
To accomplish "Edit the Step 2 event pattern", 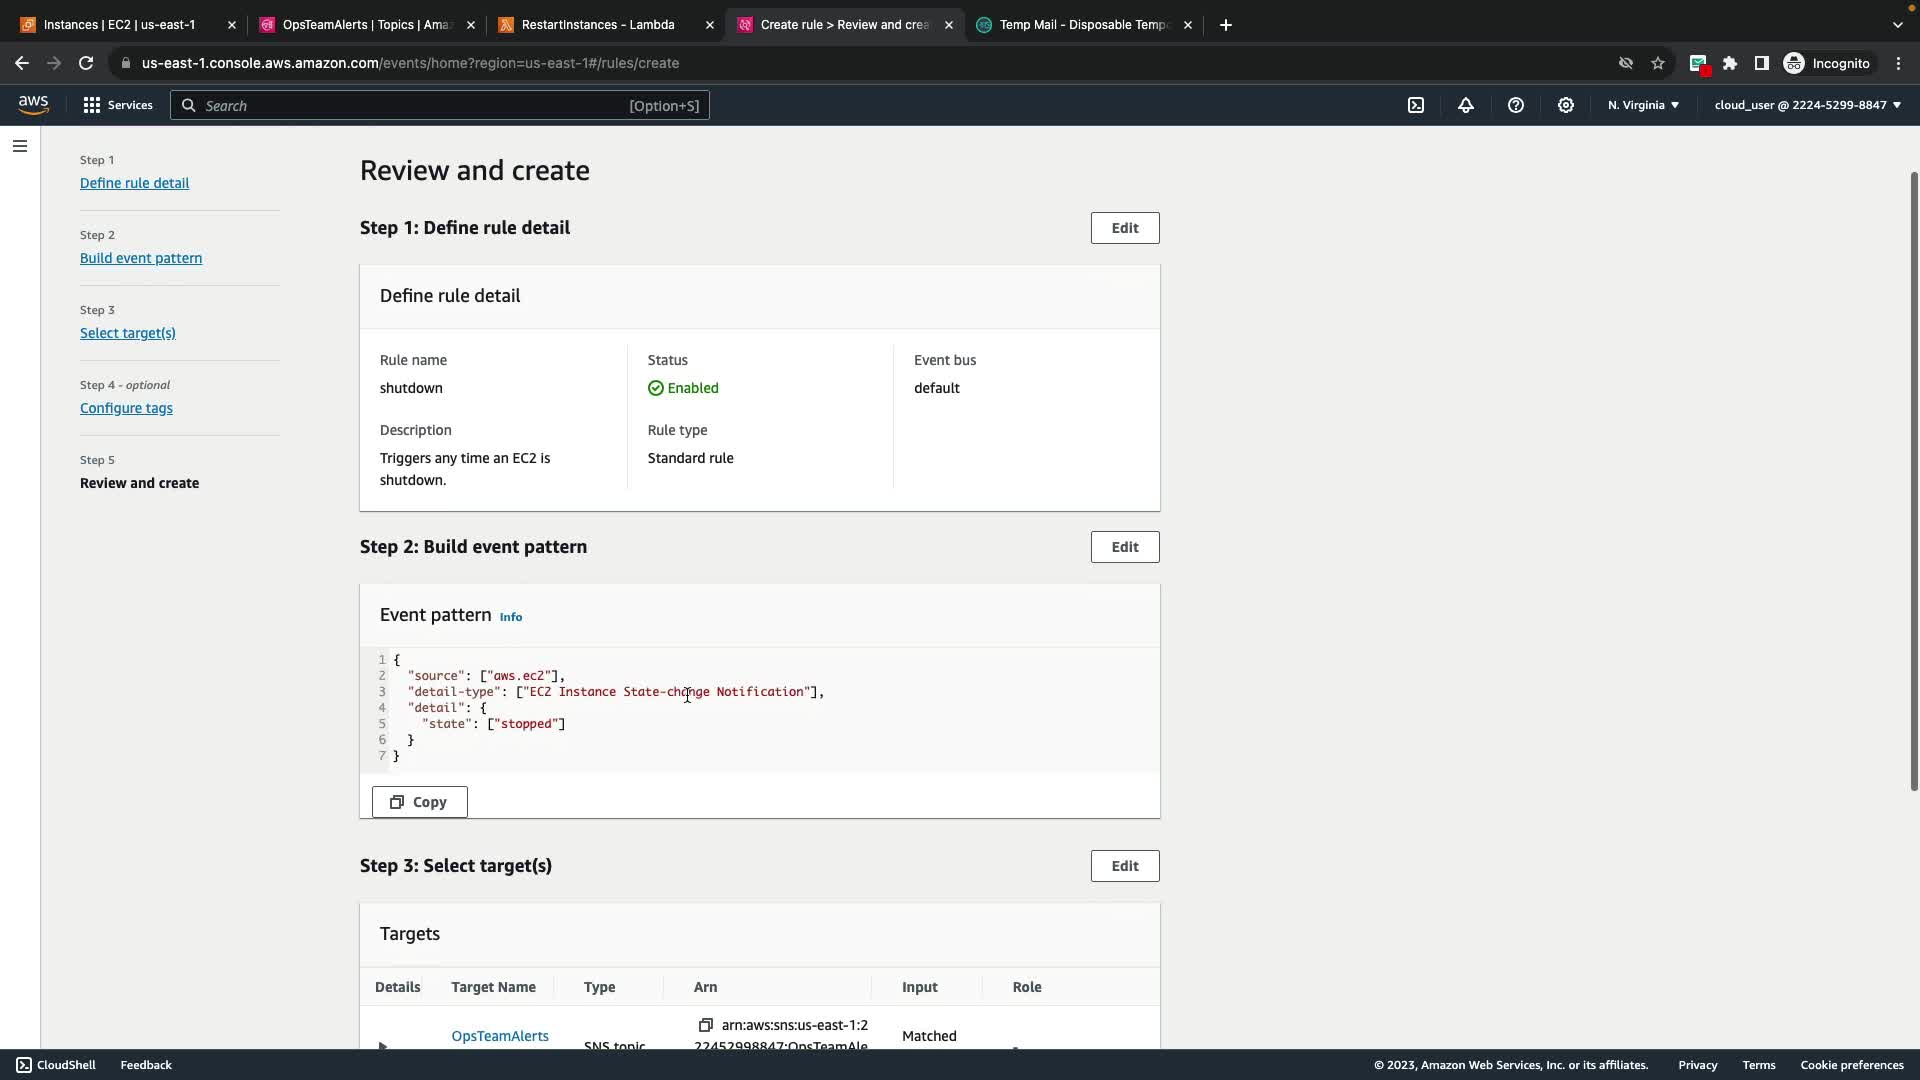I will pos(1124,547).
